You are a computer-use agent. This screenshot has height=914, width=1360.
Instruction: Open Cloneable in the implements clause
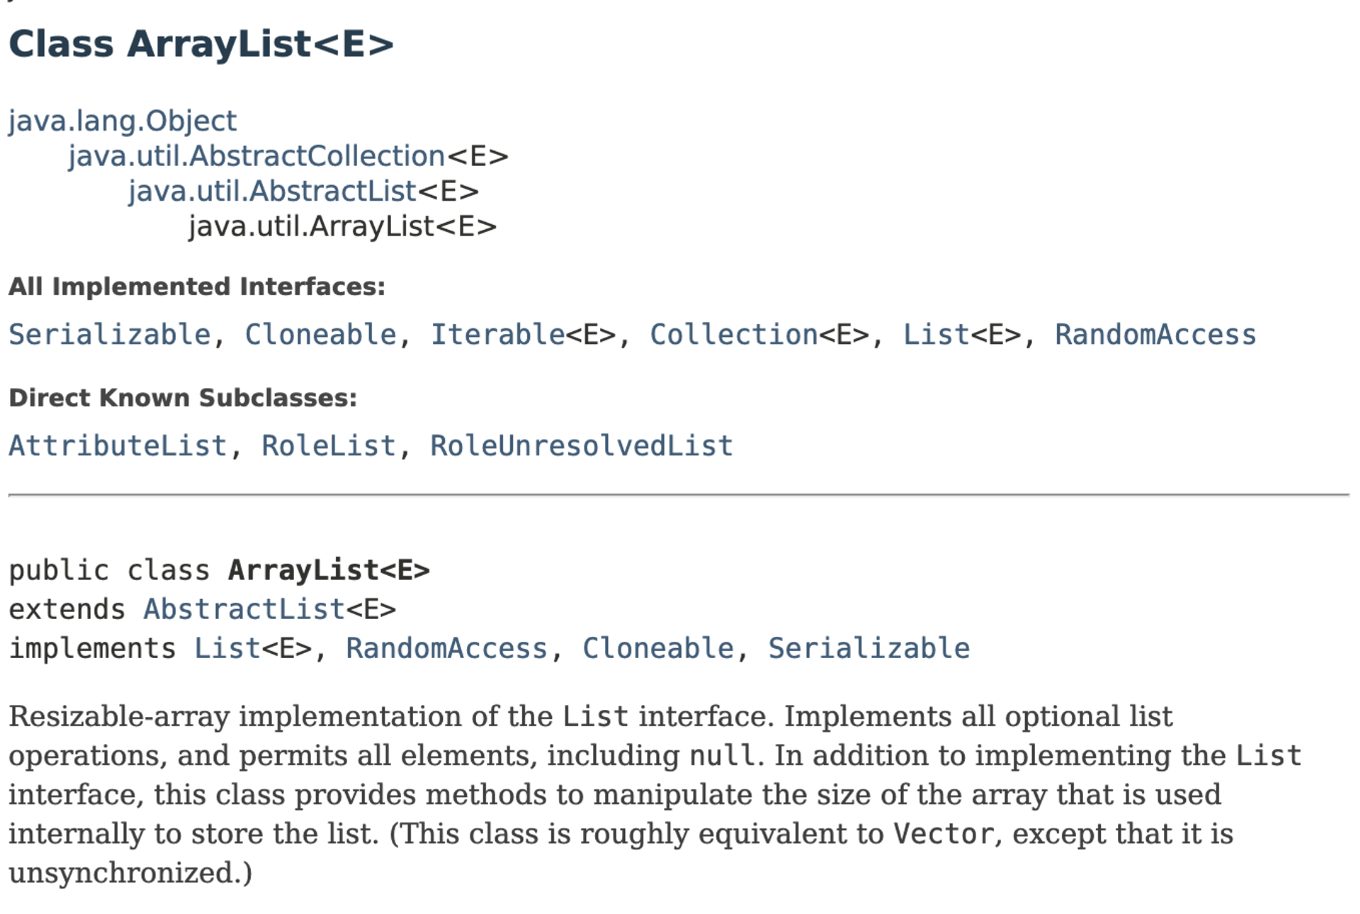[x=658, y=648]
